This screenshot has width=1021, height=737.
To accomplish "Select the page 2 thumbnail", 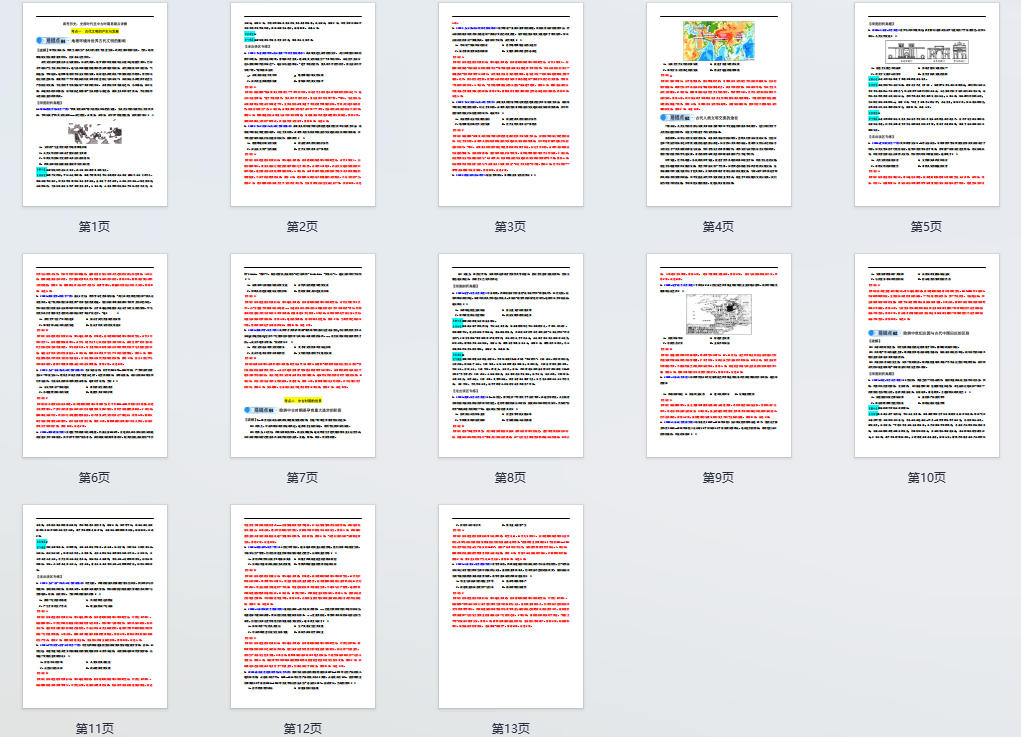I will pos(303,104).
